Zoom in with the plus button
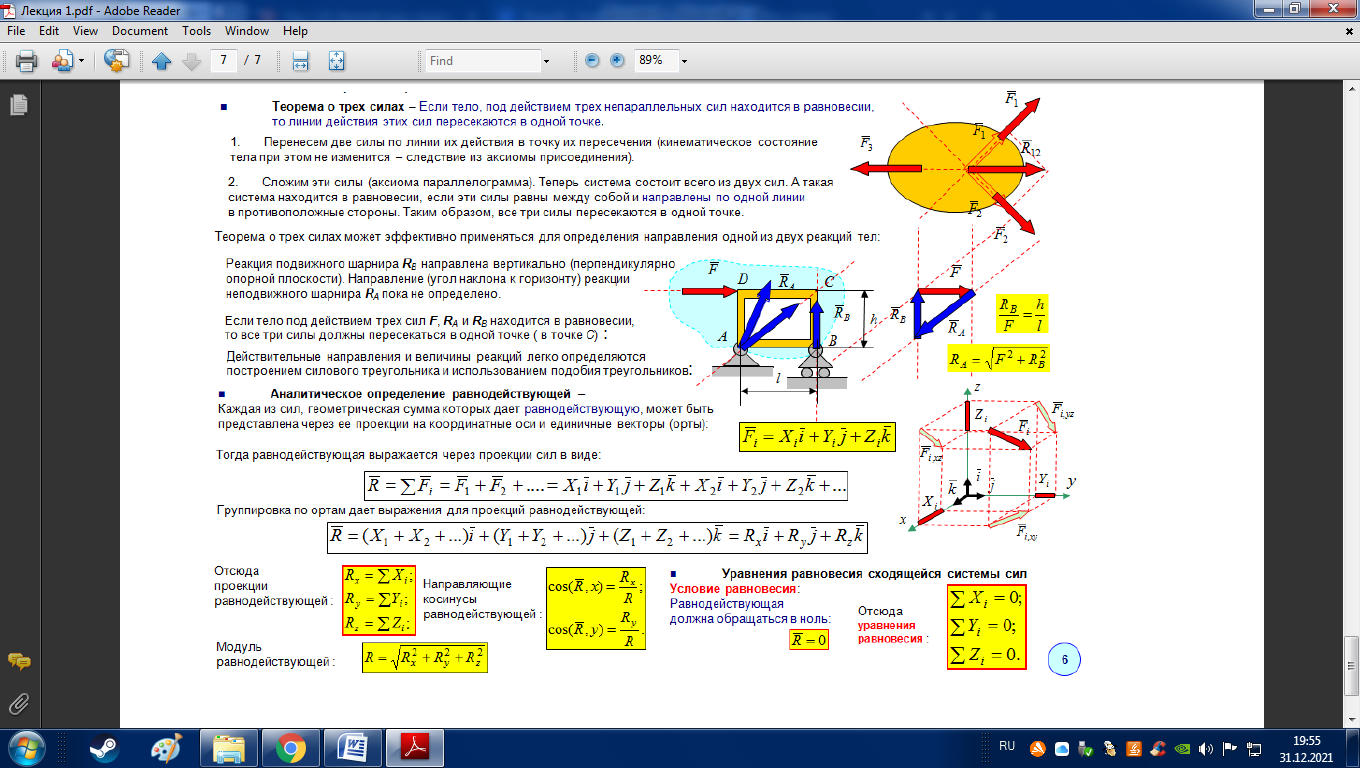 tap(617, 60)
